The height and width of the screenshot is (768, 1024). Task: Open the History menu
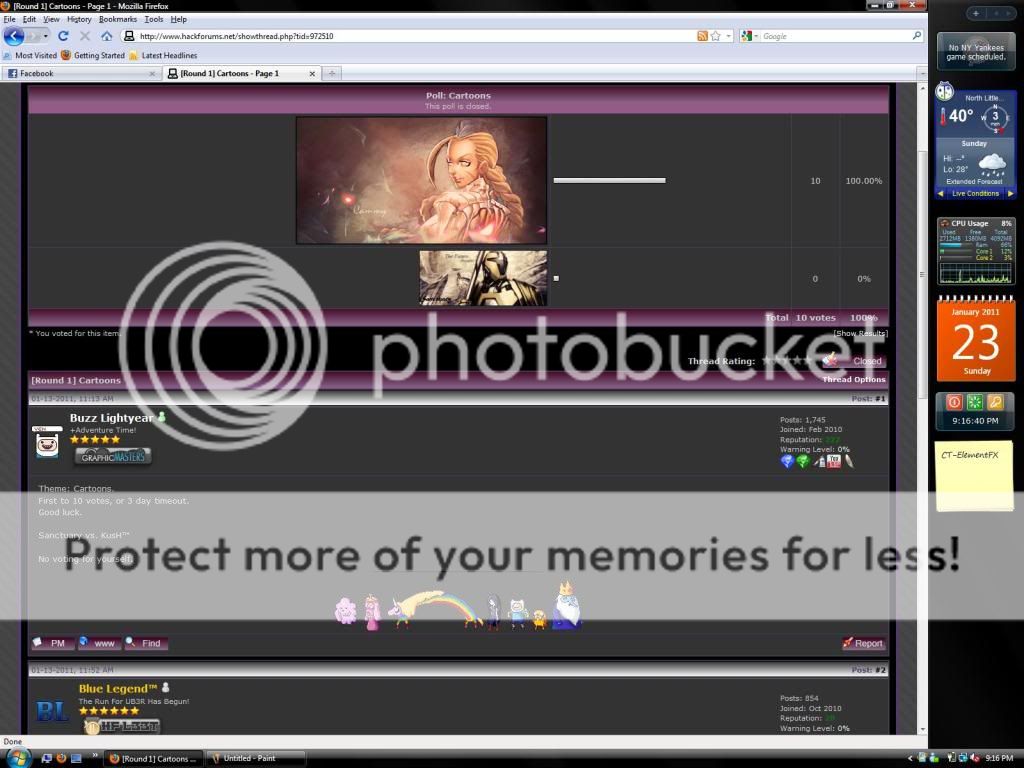click(x=79, y=19)
